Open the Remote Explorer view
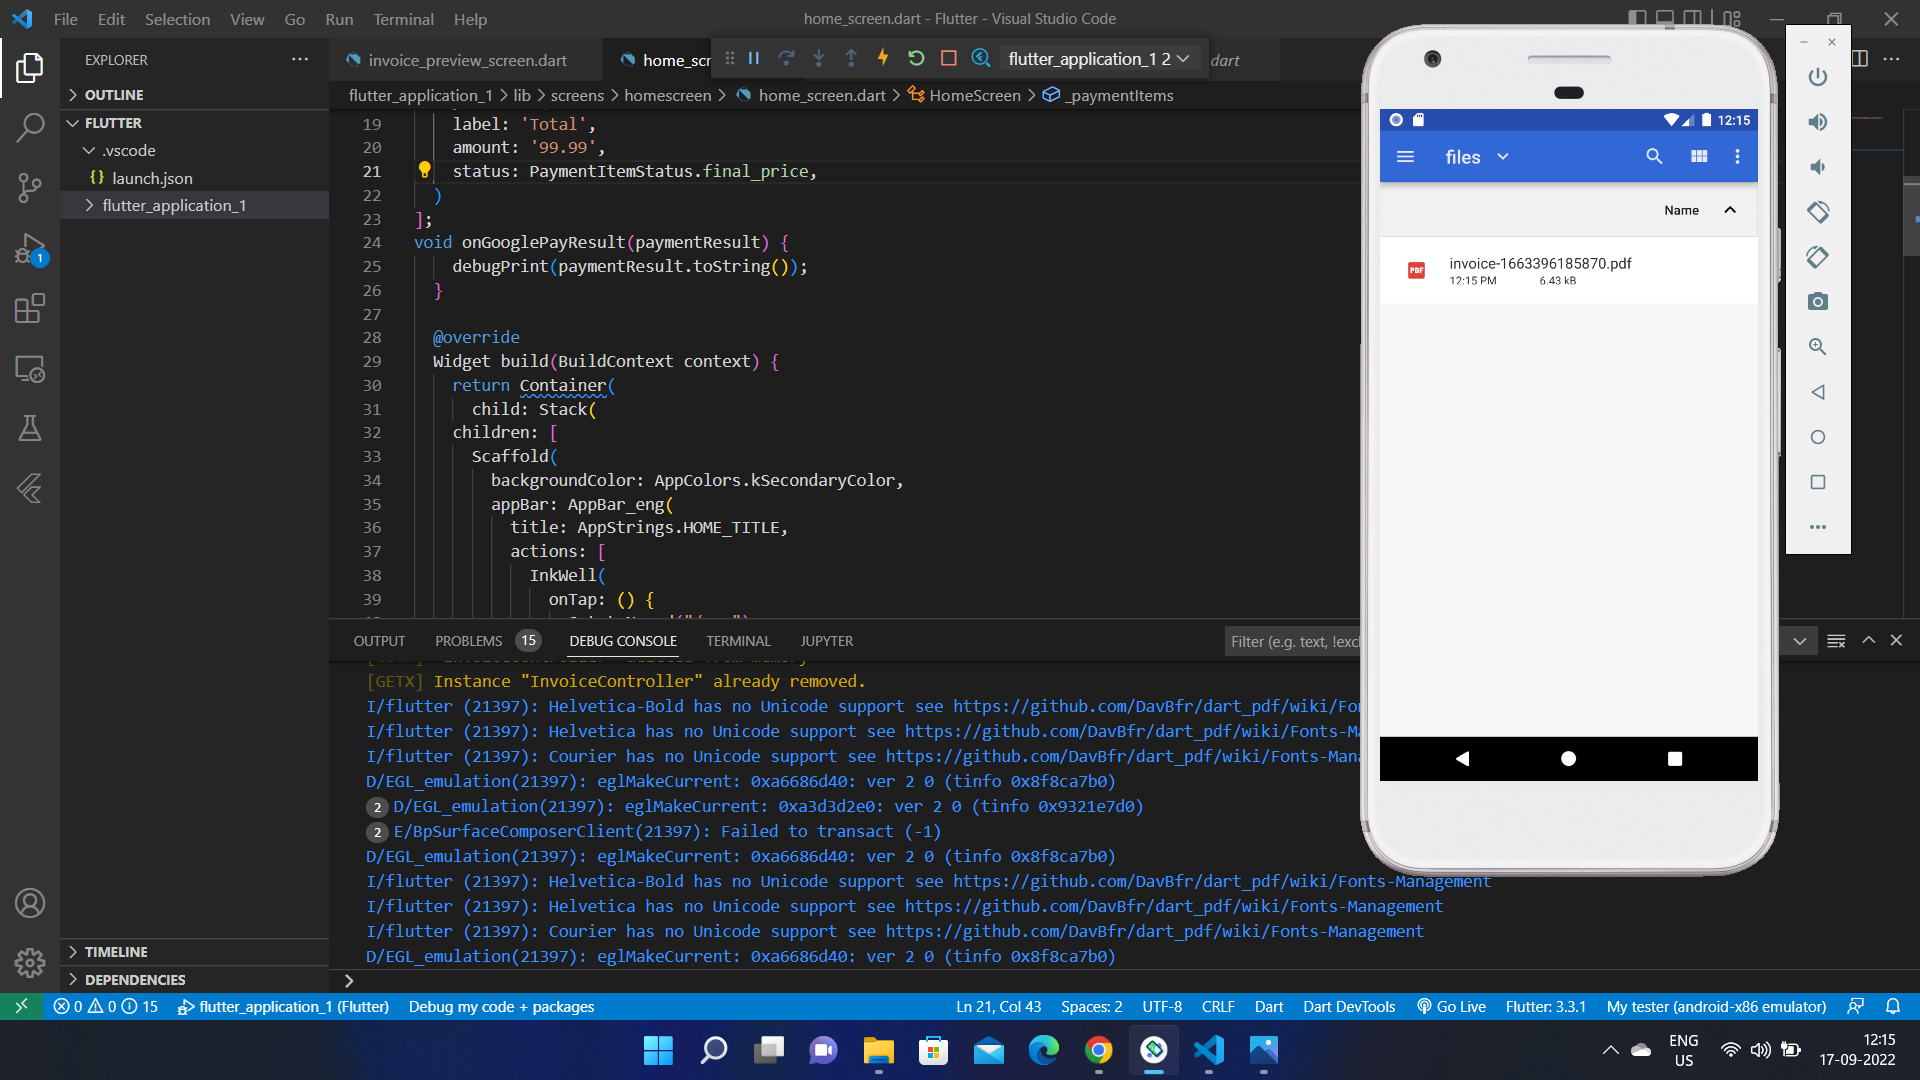 (30, 369)
